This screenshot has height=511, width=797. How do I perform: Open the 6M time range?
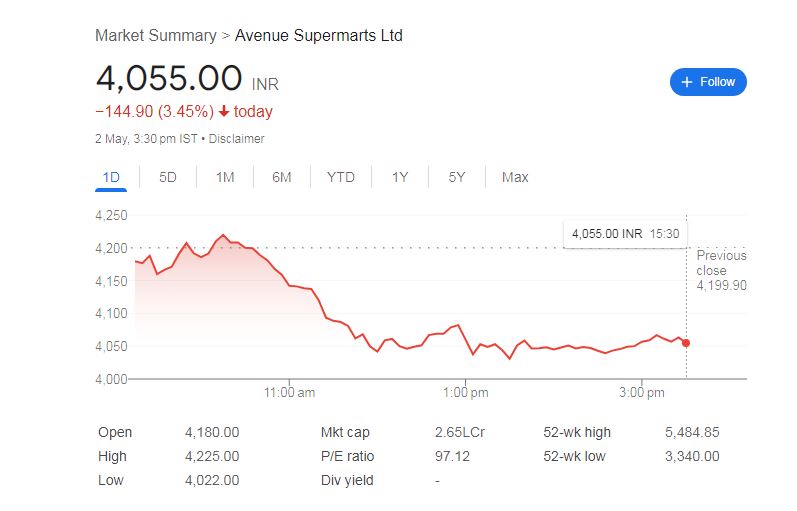click(x=282, y=177)
